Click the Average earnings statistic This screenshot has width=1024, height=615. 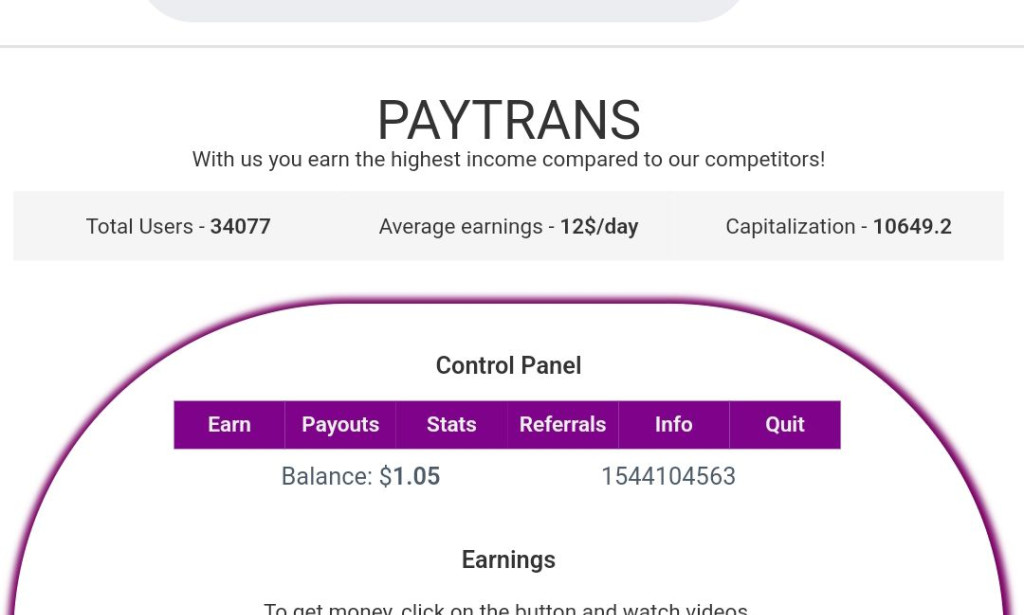(x=508, y=226)
